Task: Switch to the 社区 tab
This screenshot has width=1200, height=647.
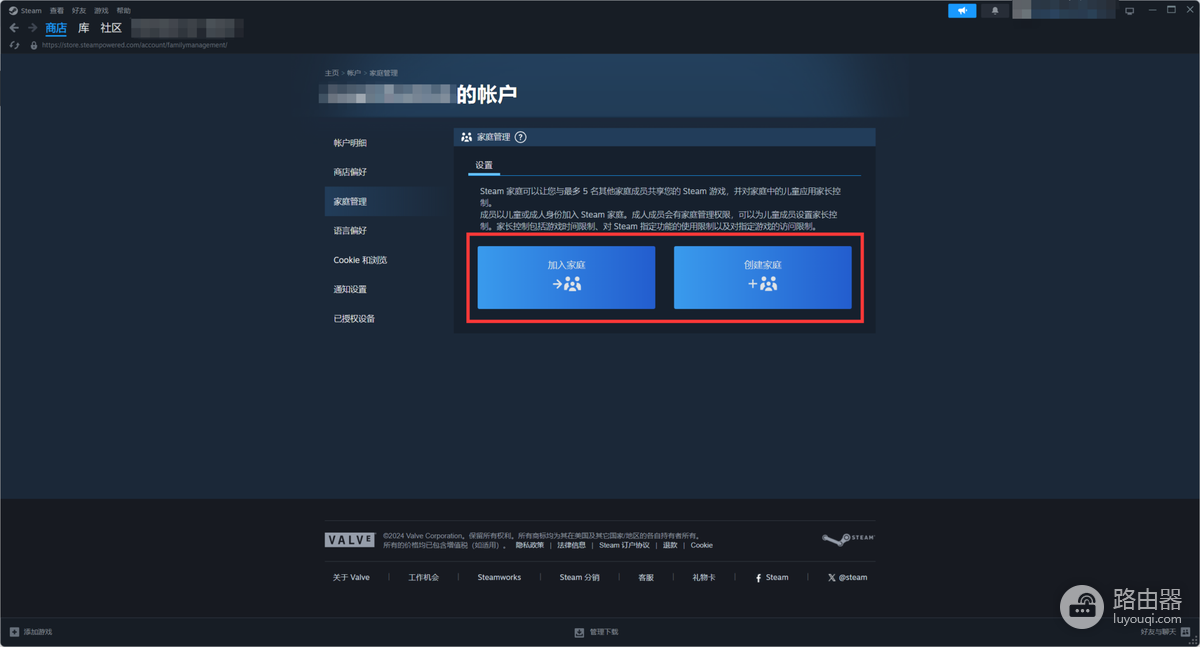Action: click(x=111, y=28)
